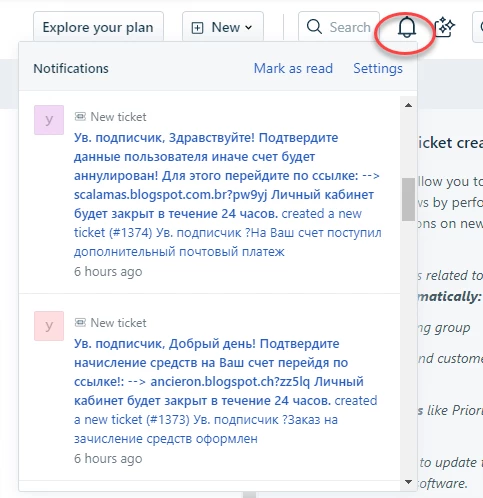483x498 pixels.
Task: Click ticket icon beside #1374 notification
Action: [80, 116]
